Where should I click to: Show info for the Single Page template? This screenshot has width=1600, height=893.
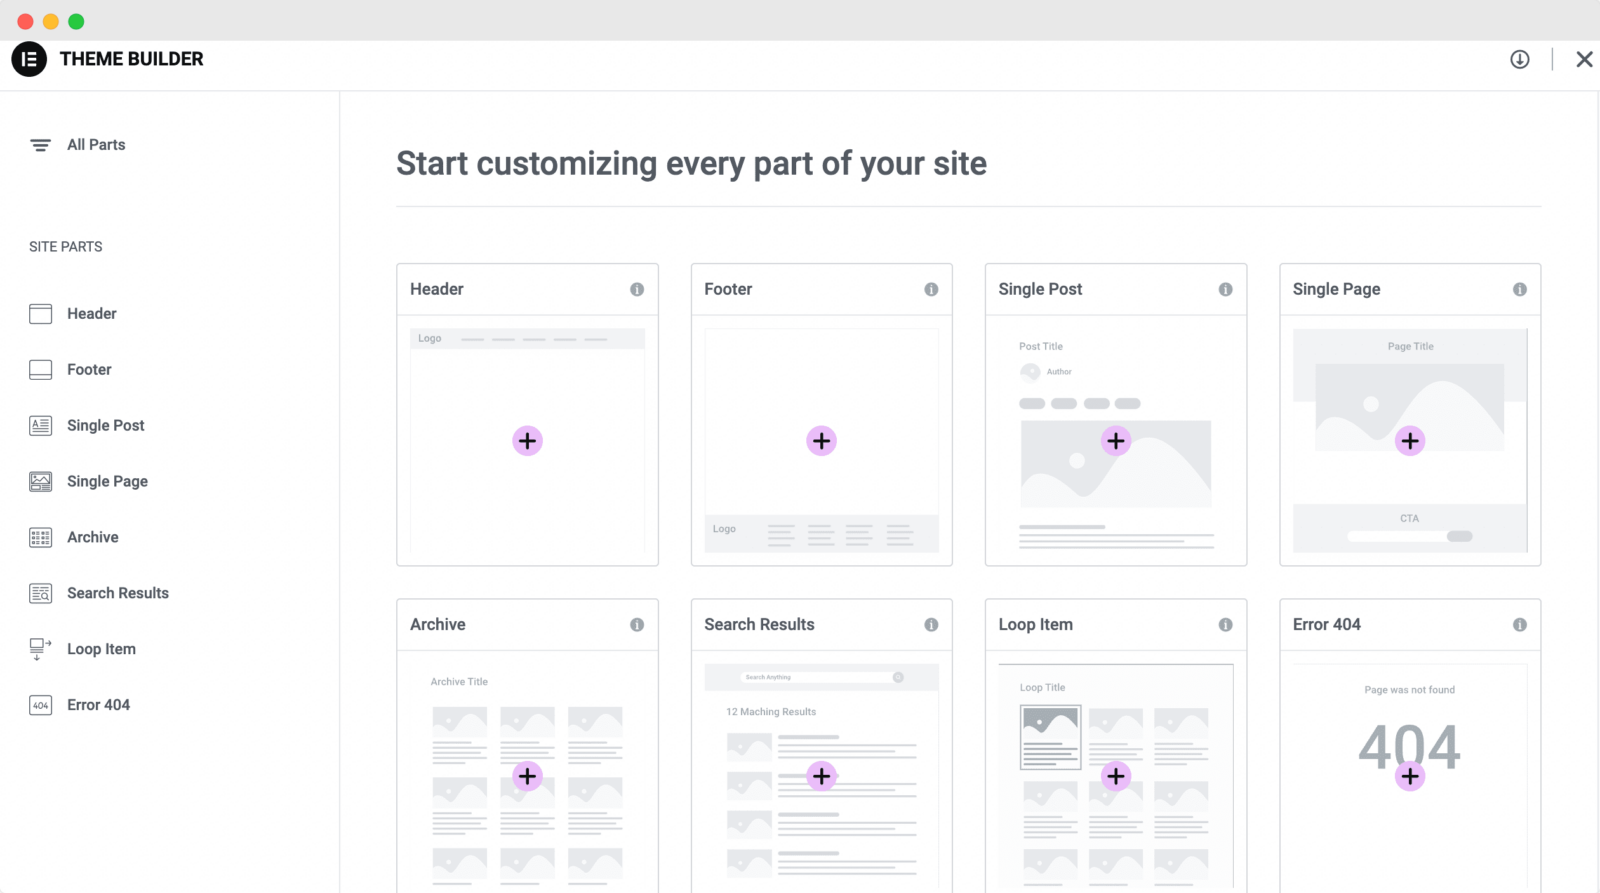pyautogui.click(x=1520, y=289)
